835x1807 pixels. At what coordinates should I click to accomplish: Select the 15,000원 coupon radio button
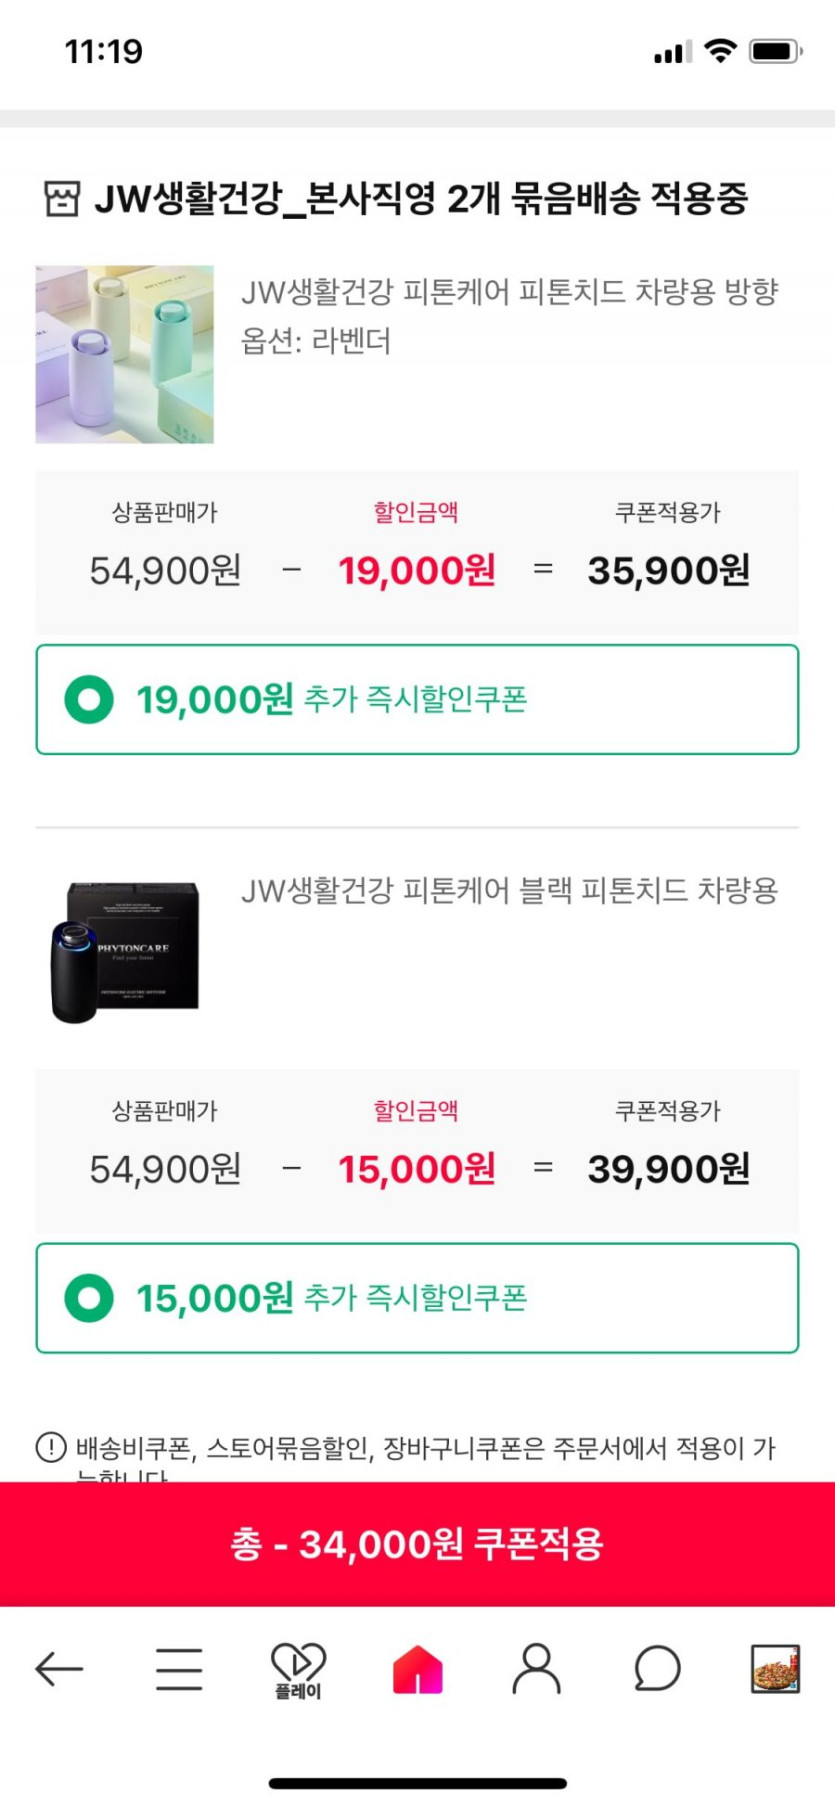(89, 1297)
